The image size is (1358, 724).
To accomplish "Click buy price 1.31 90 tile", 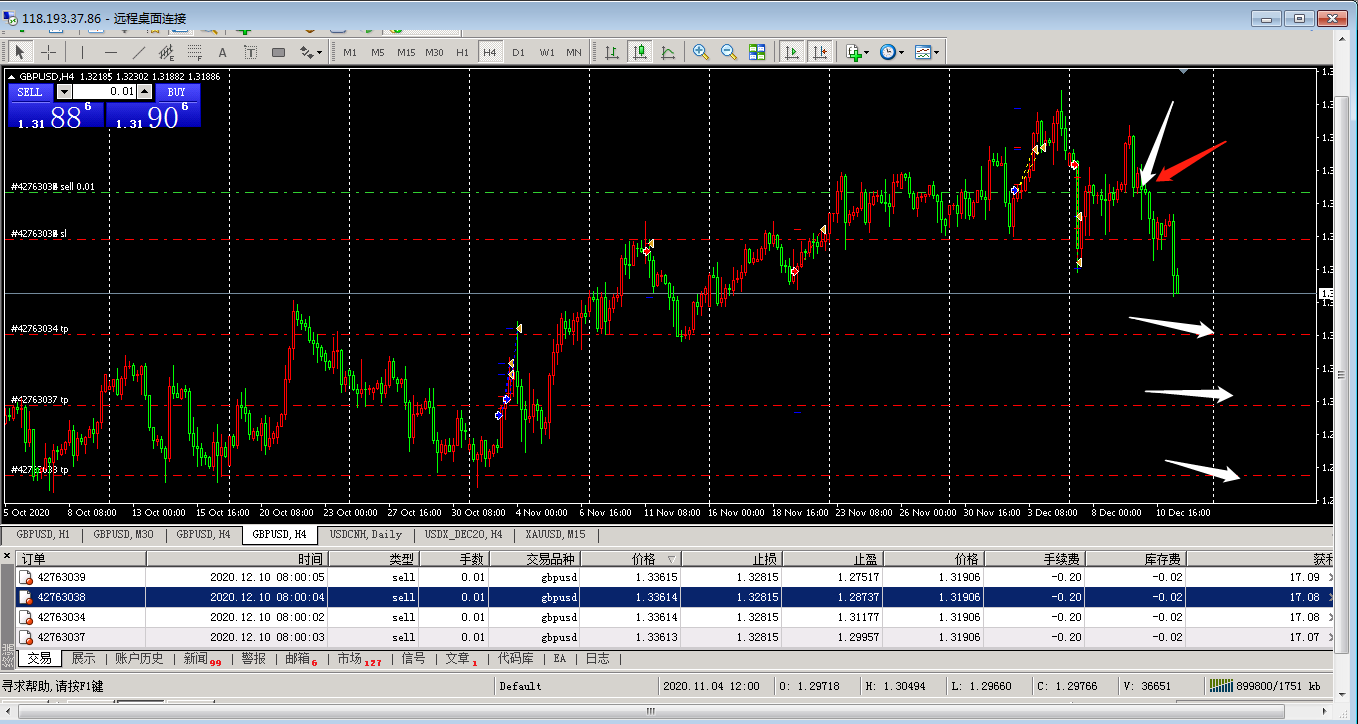I will 153,114.
